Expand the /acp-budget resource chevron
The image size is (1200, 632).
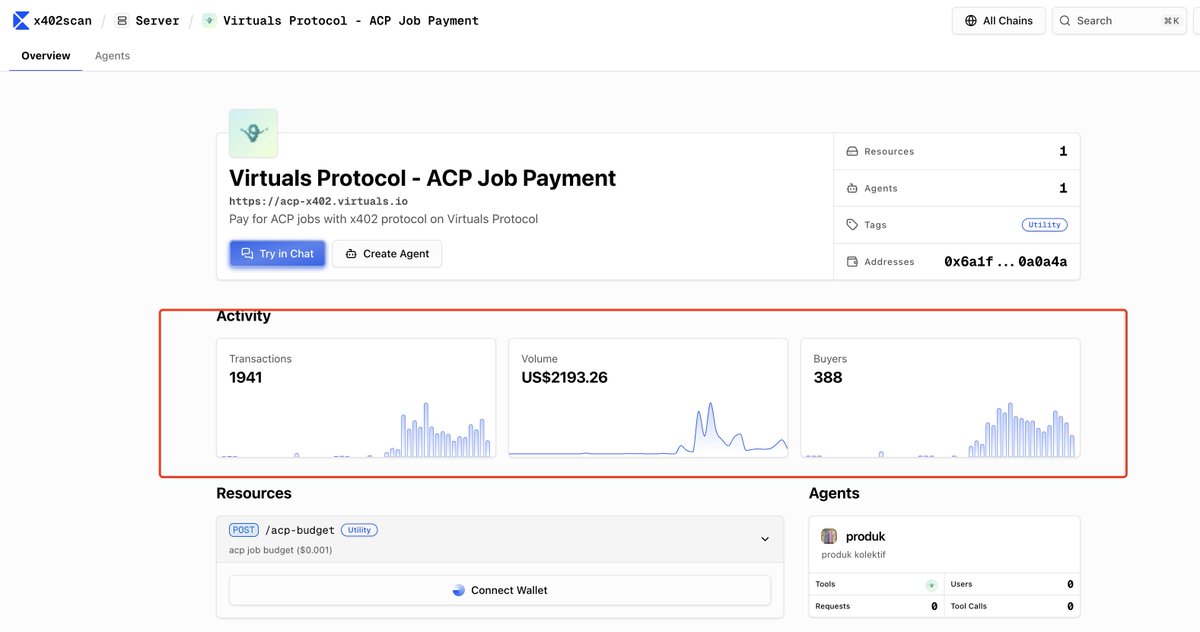pos(766,538)
